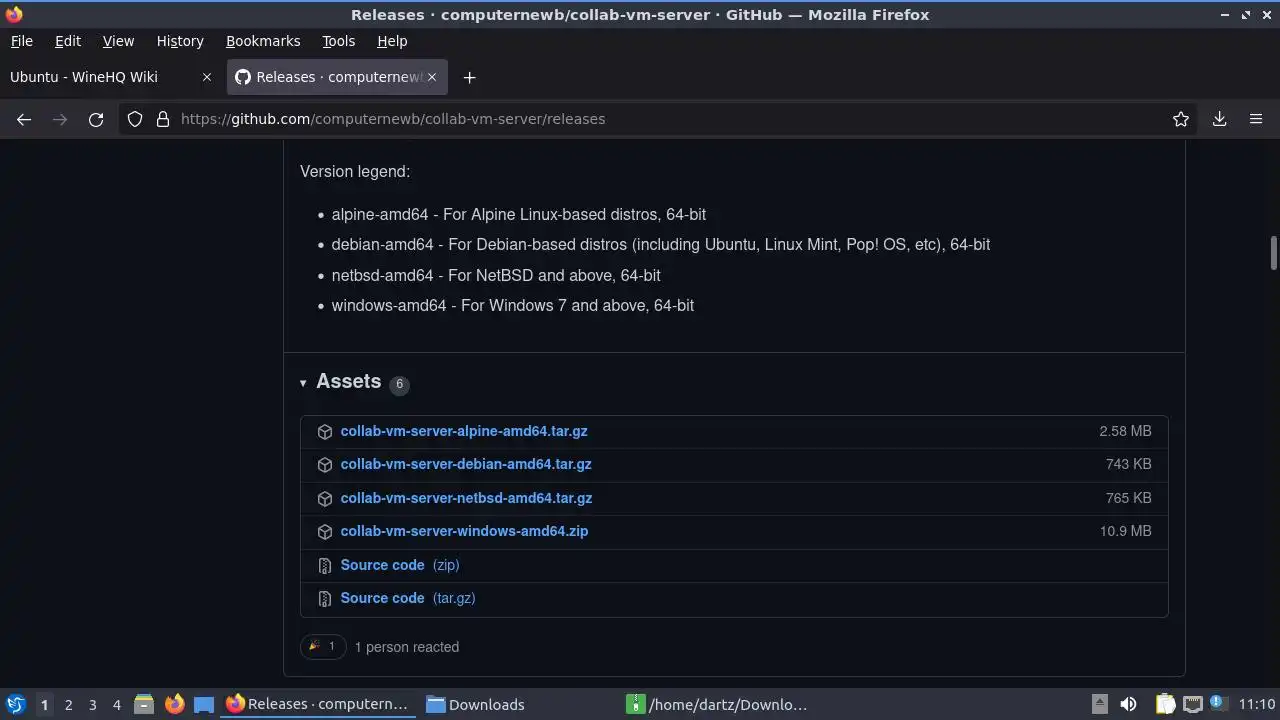Launch Firefox from taskbar quick launch
This screenshot has width=1280, height=720.
[174, 704]
